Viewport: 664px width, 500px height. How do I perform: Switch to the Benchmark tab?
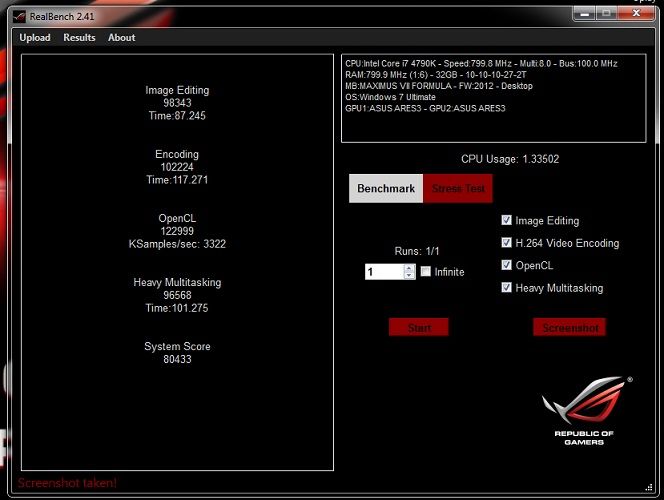click(x=386, y=188)
